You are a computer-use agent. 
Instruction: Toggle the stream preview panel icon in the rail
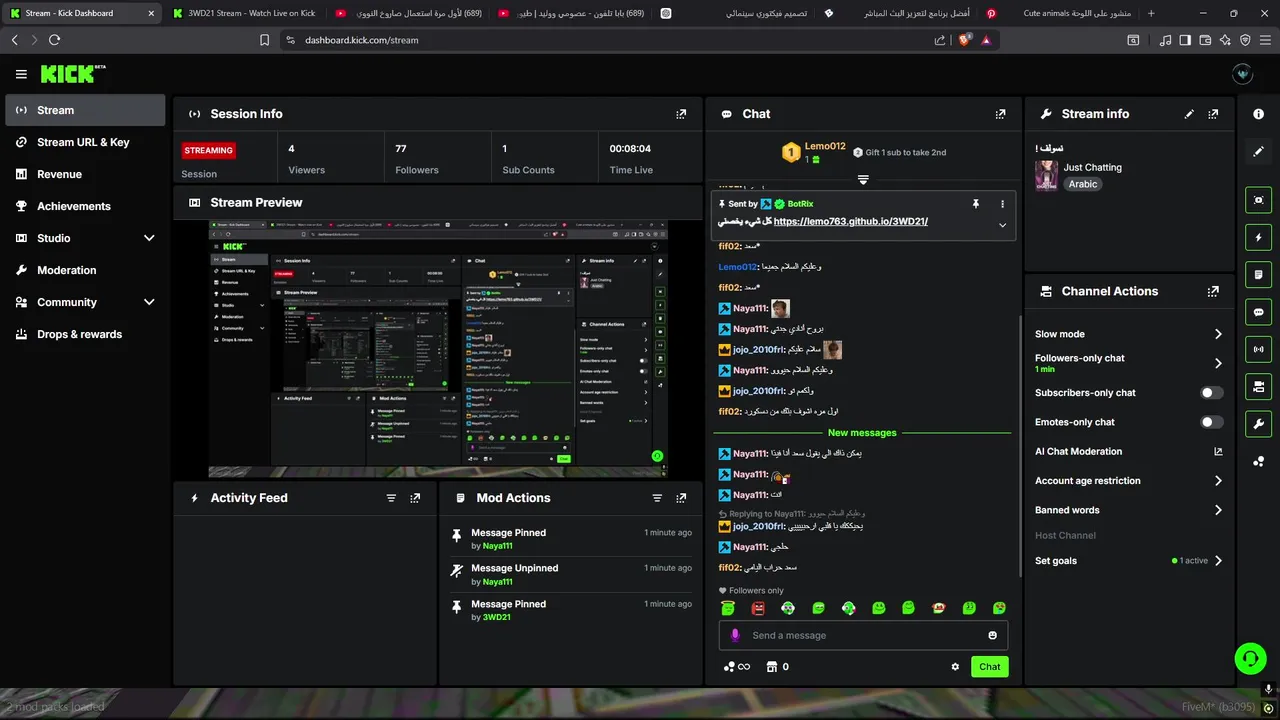pos(1258,200)
